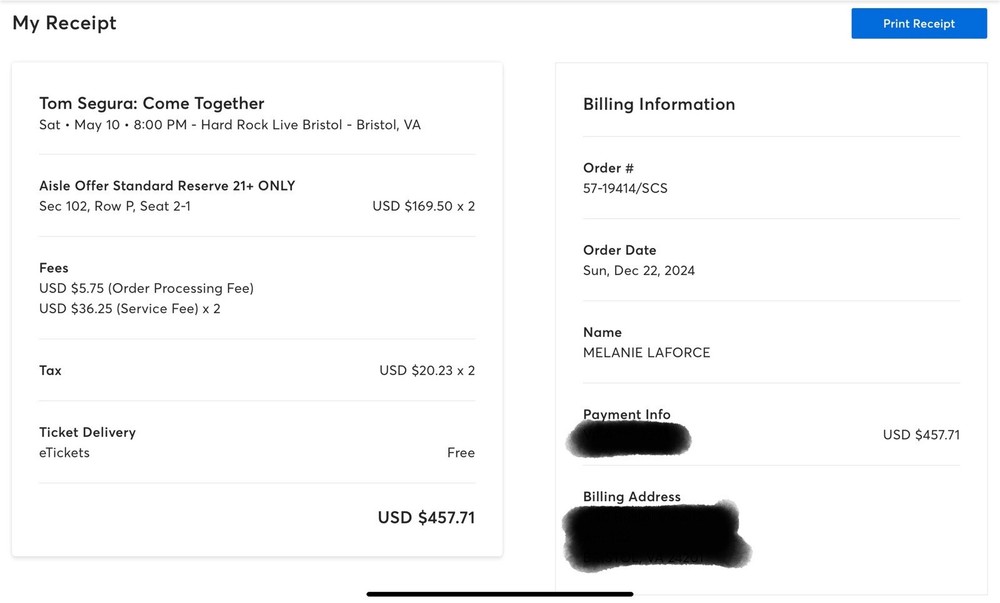This screenshot has height=603, width=1000.
Task: Select the name MELANIE LAFORCE
Action: tap(646, 352)
